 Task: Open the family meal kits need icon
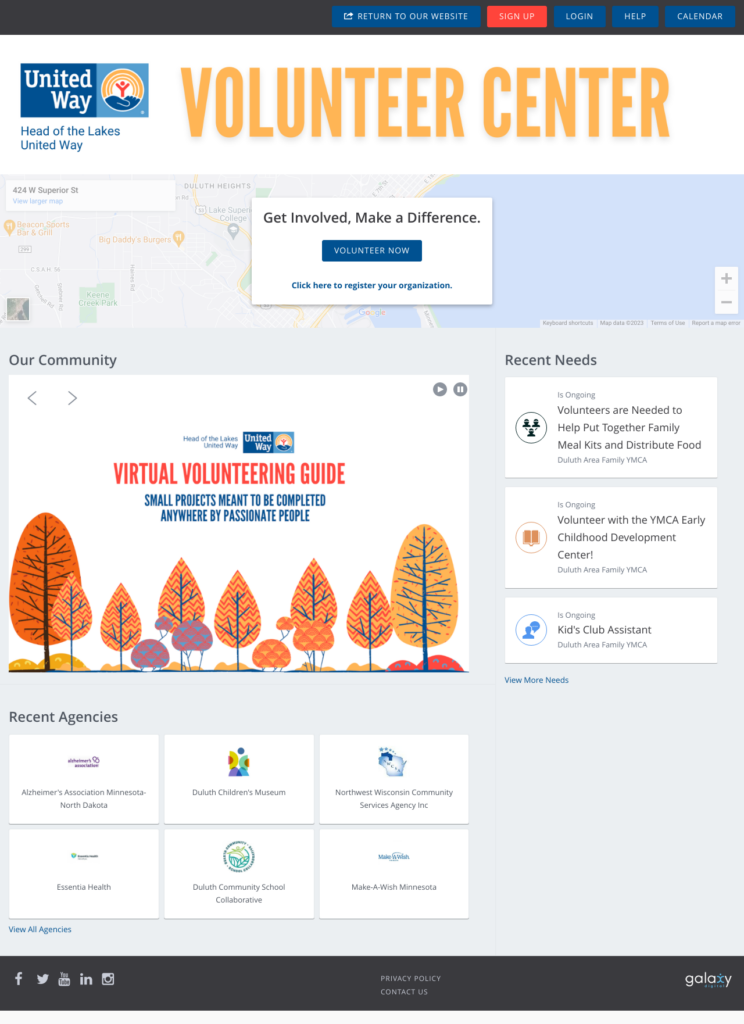pos(531,428)
